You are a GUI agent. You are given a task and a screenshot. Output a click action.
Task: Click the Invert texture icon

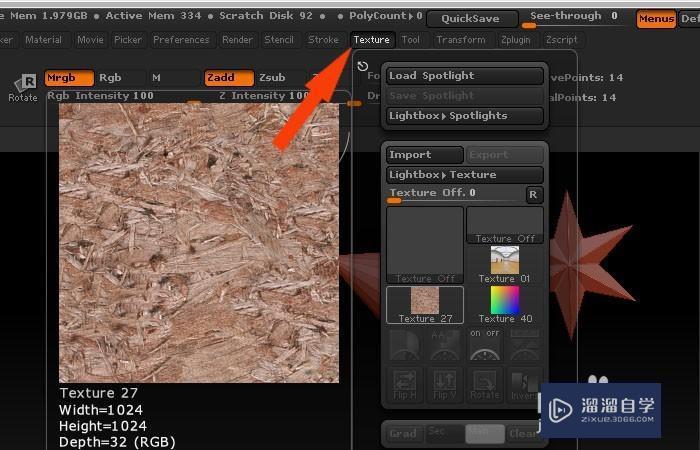[x=524, y=384]
